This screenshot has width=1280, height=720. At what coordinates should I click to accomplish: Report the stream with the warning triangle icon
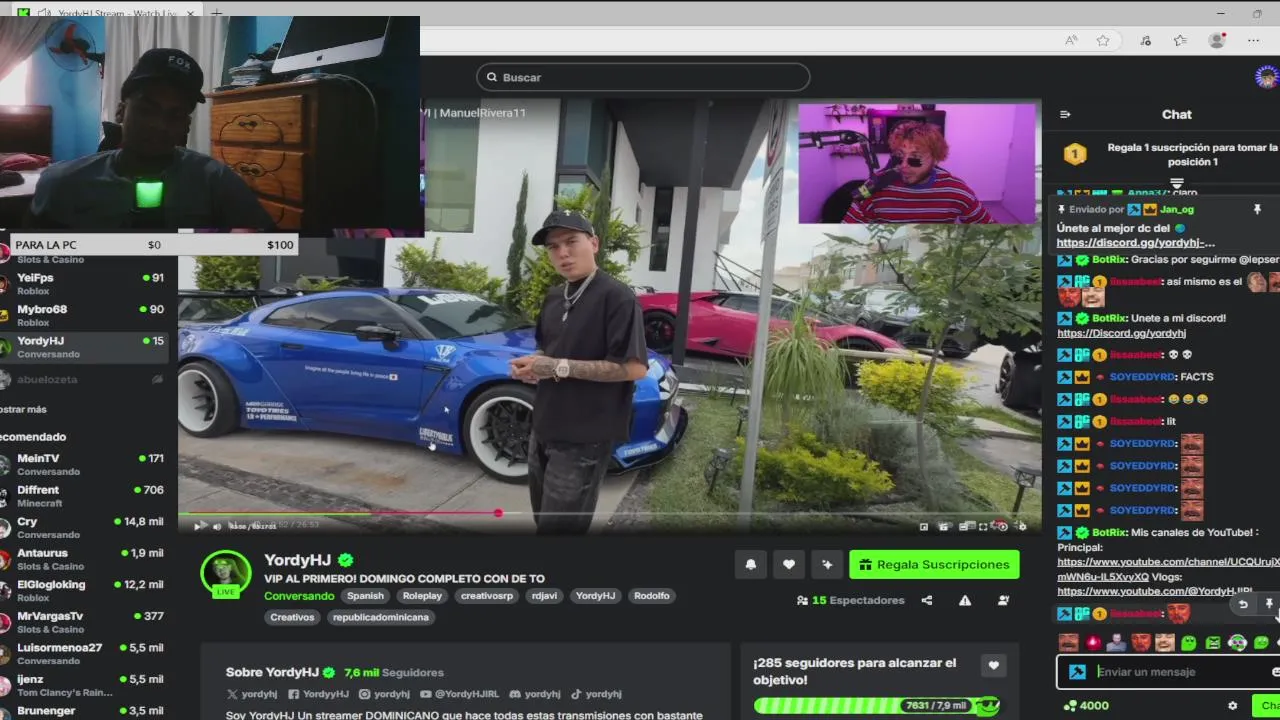(965, 601)
